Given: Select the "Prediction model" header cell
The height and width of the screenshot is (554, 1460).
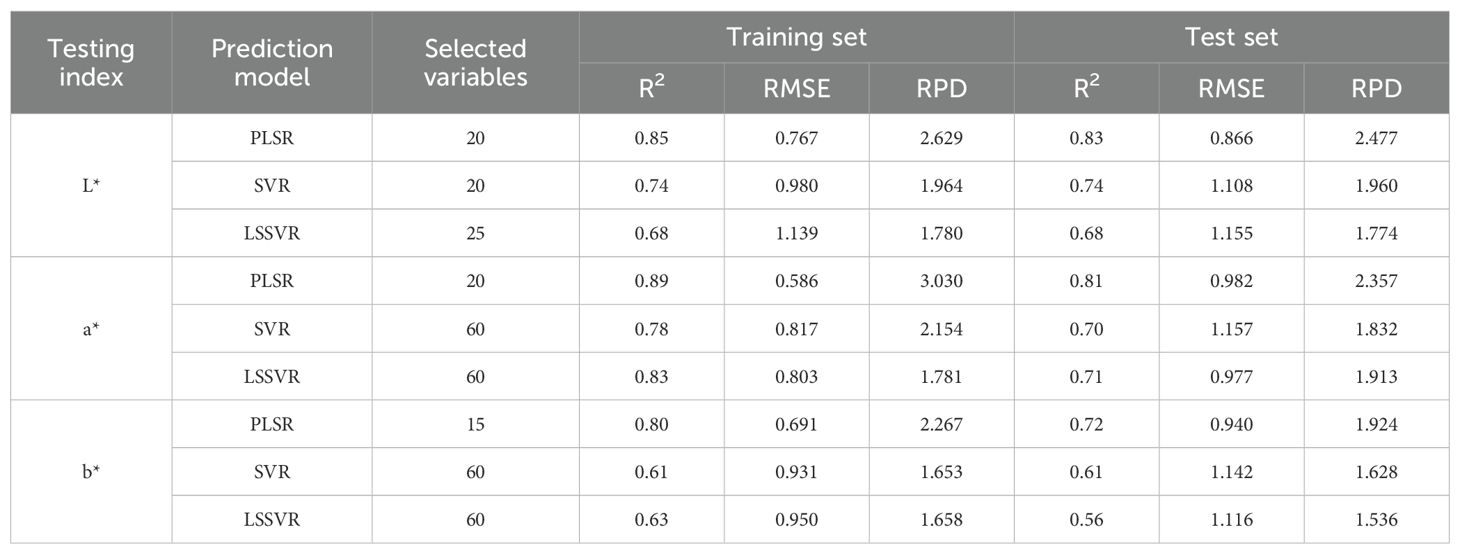Looking at the screenshot, I should pyautogui.click(x=271, y=62).
